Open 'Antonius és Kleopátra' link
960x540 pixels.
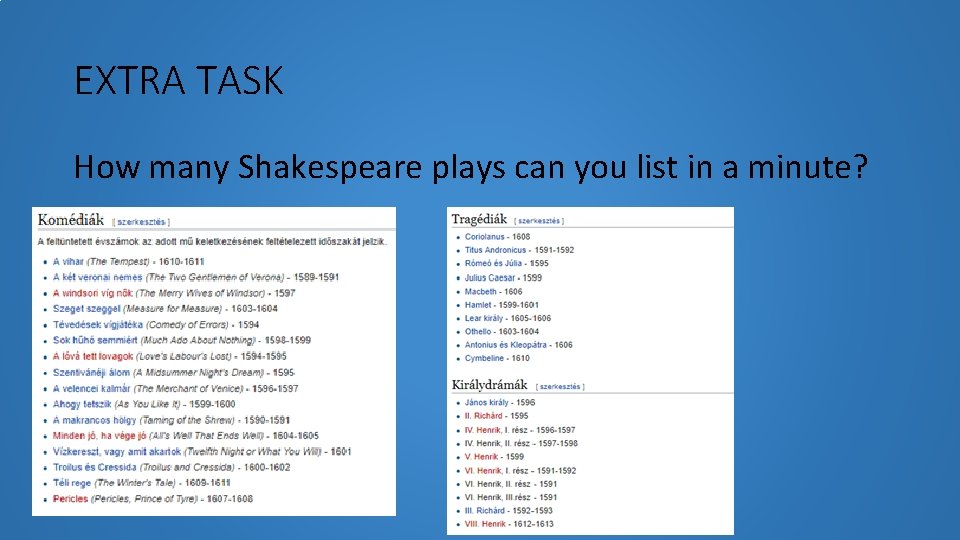tap(506, 345)
